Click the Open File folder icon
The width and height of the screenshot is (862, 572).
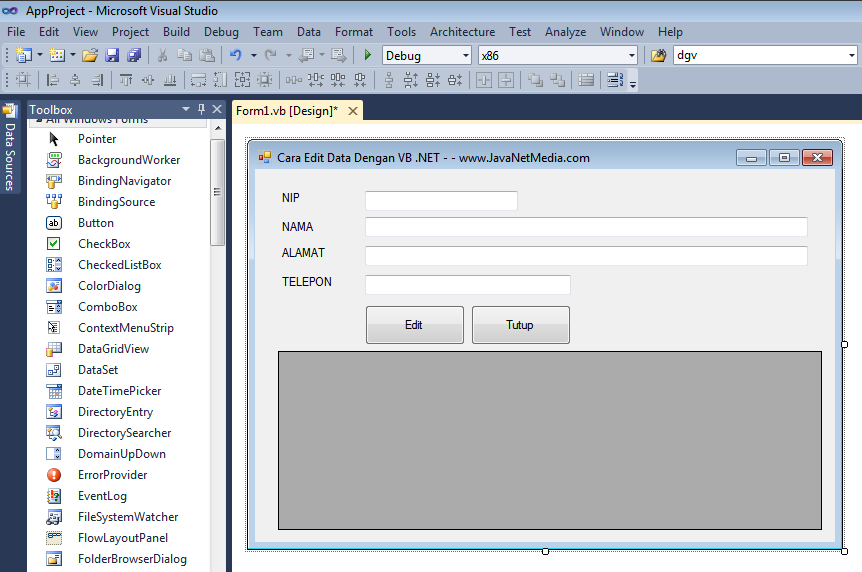[90, 55]
